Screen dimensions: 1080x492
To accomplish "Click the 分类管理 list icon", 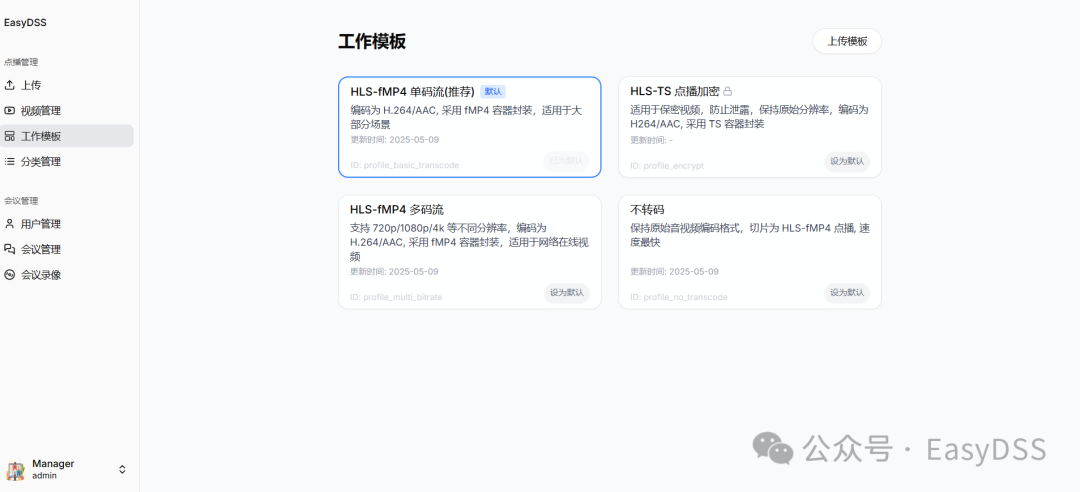I will pos(10,162).
